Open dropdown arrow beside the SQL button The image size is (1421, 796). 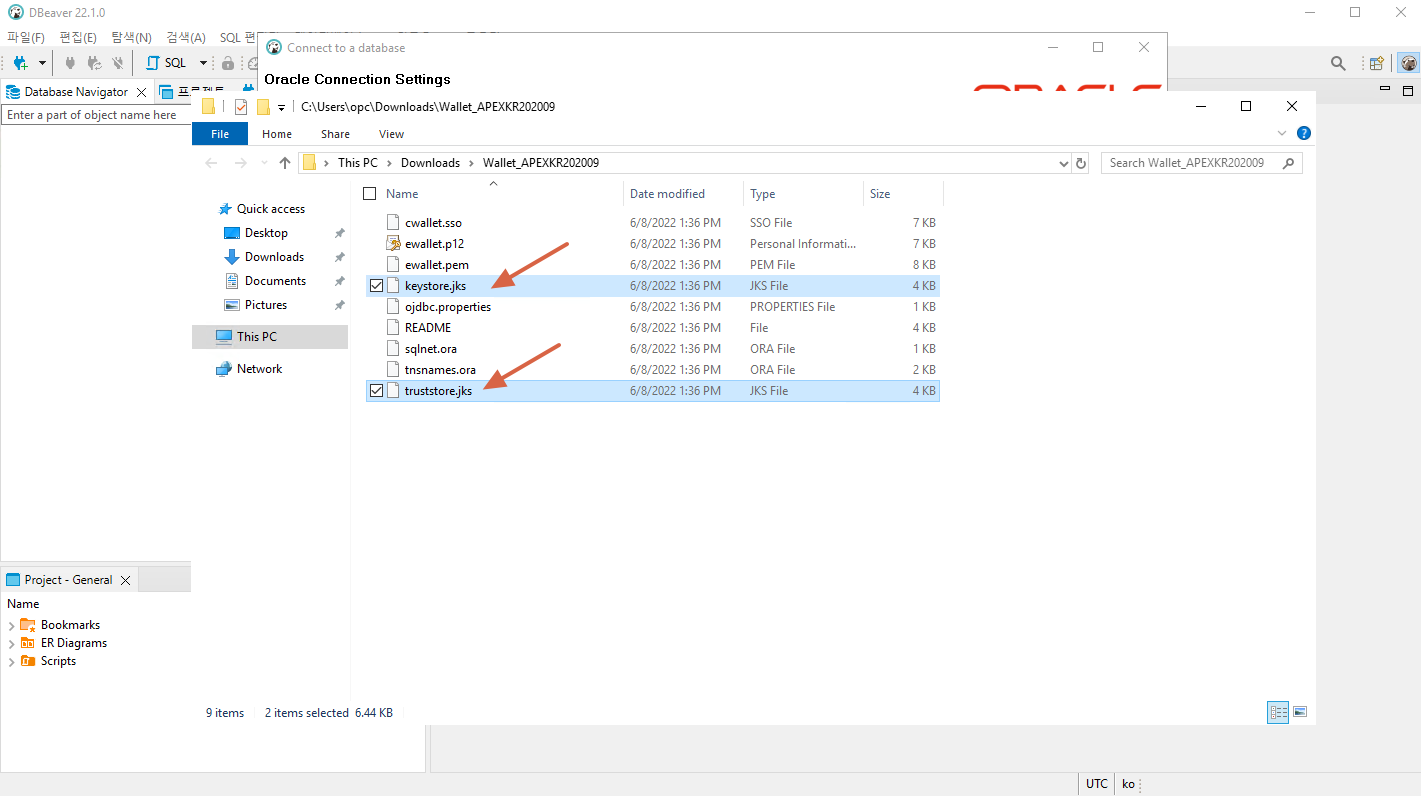203,63
